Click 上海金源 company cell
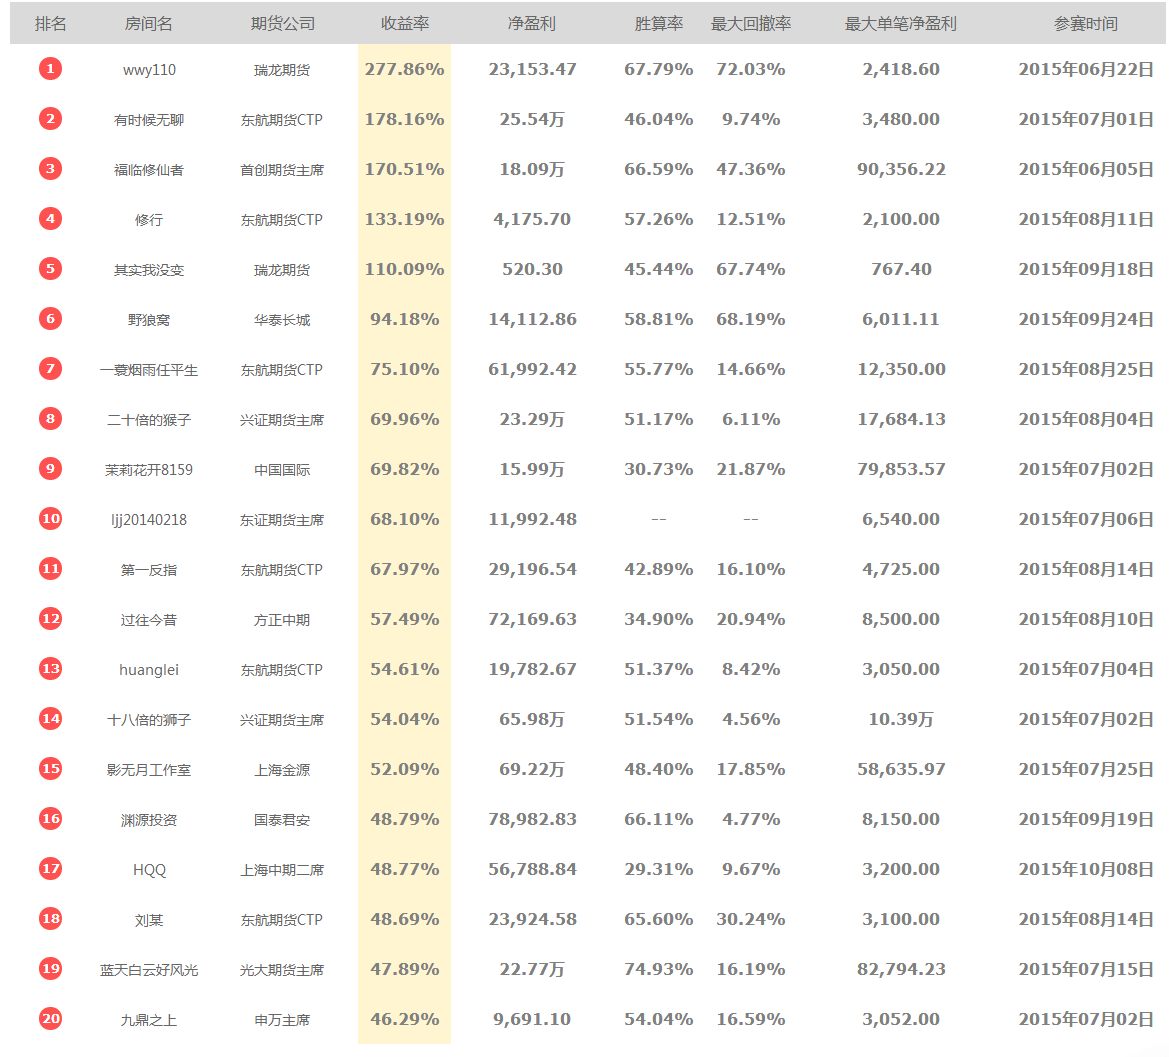Screen dimensions: 1169x1057 [x=282, y=769]
